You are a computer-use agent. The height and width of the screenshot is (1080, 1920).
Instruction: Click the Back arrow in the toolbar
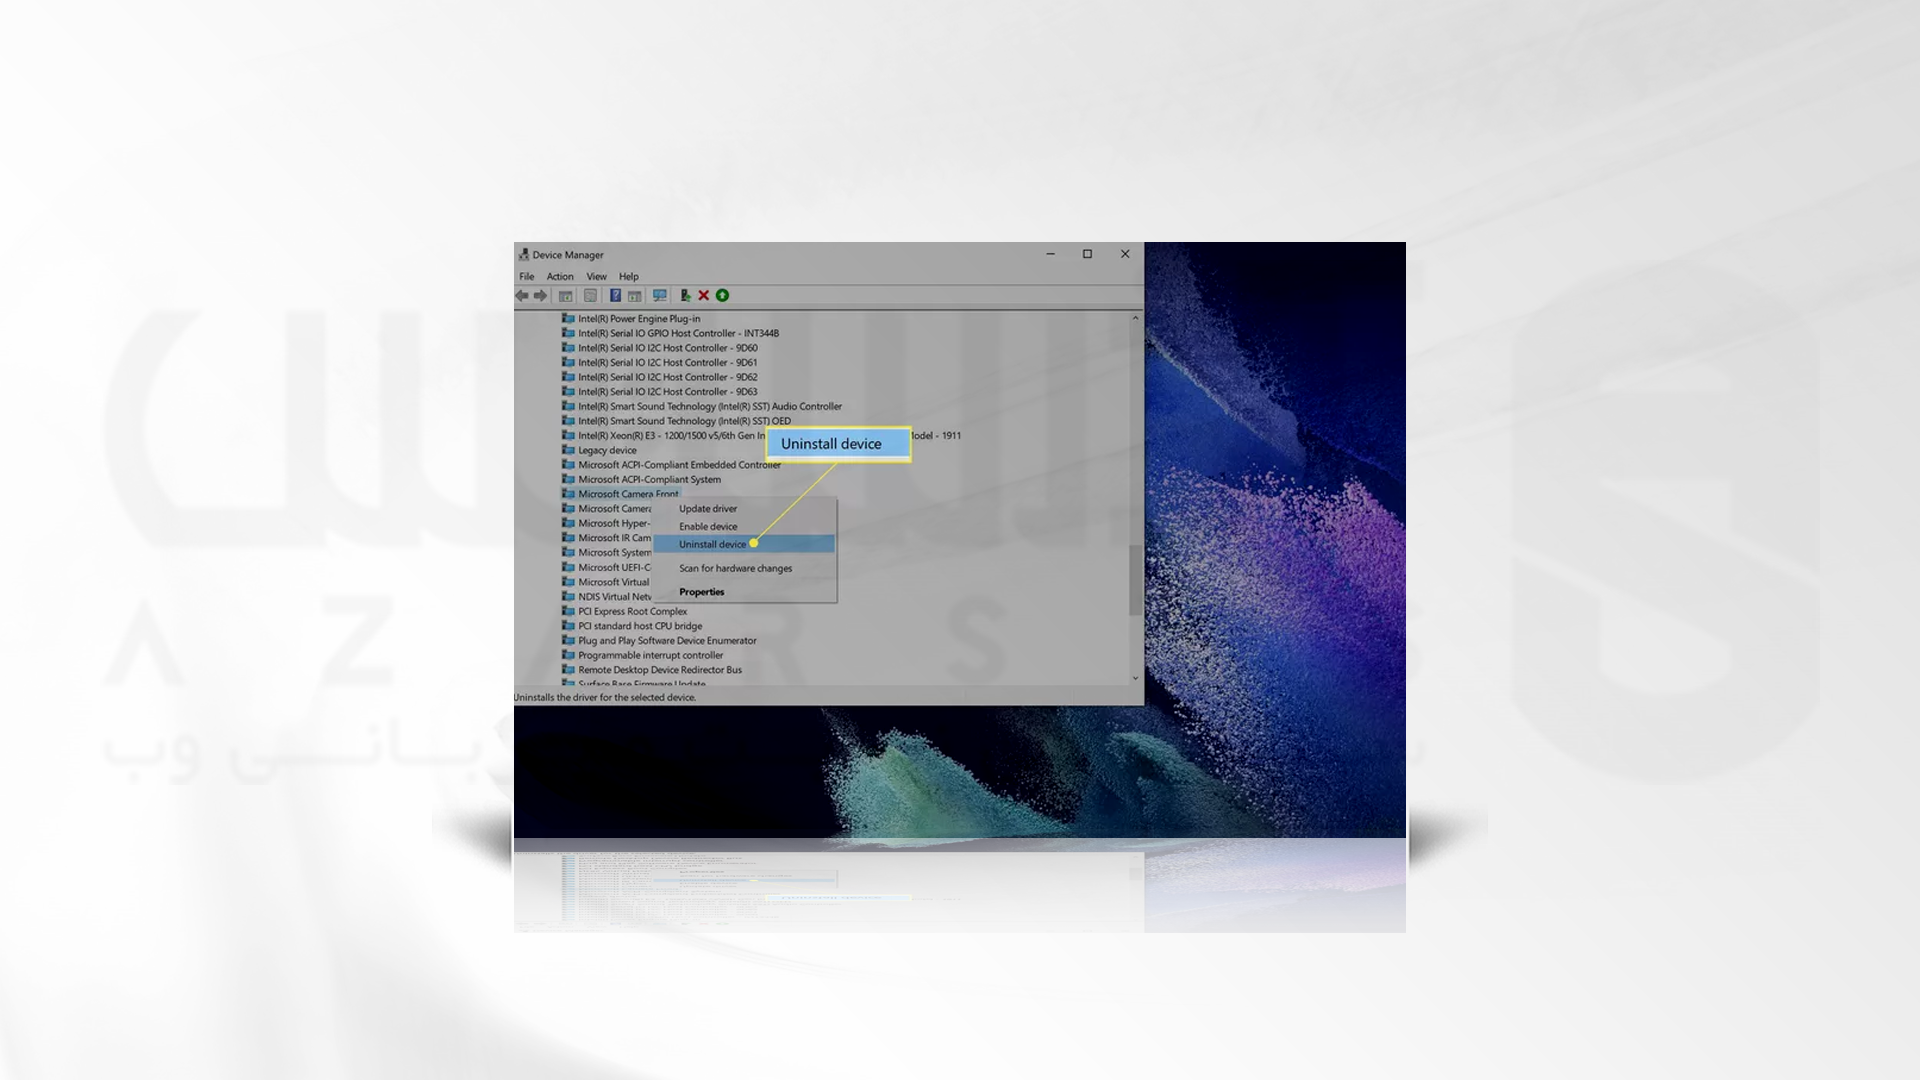tap(522, 296)
